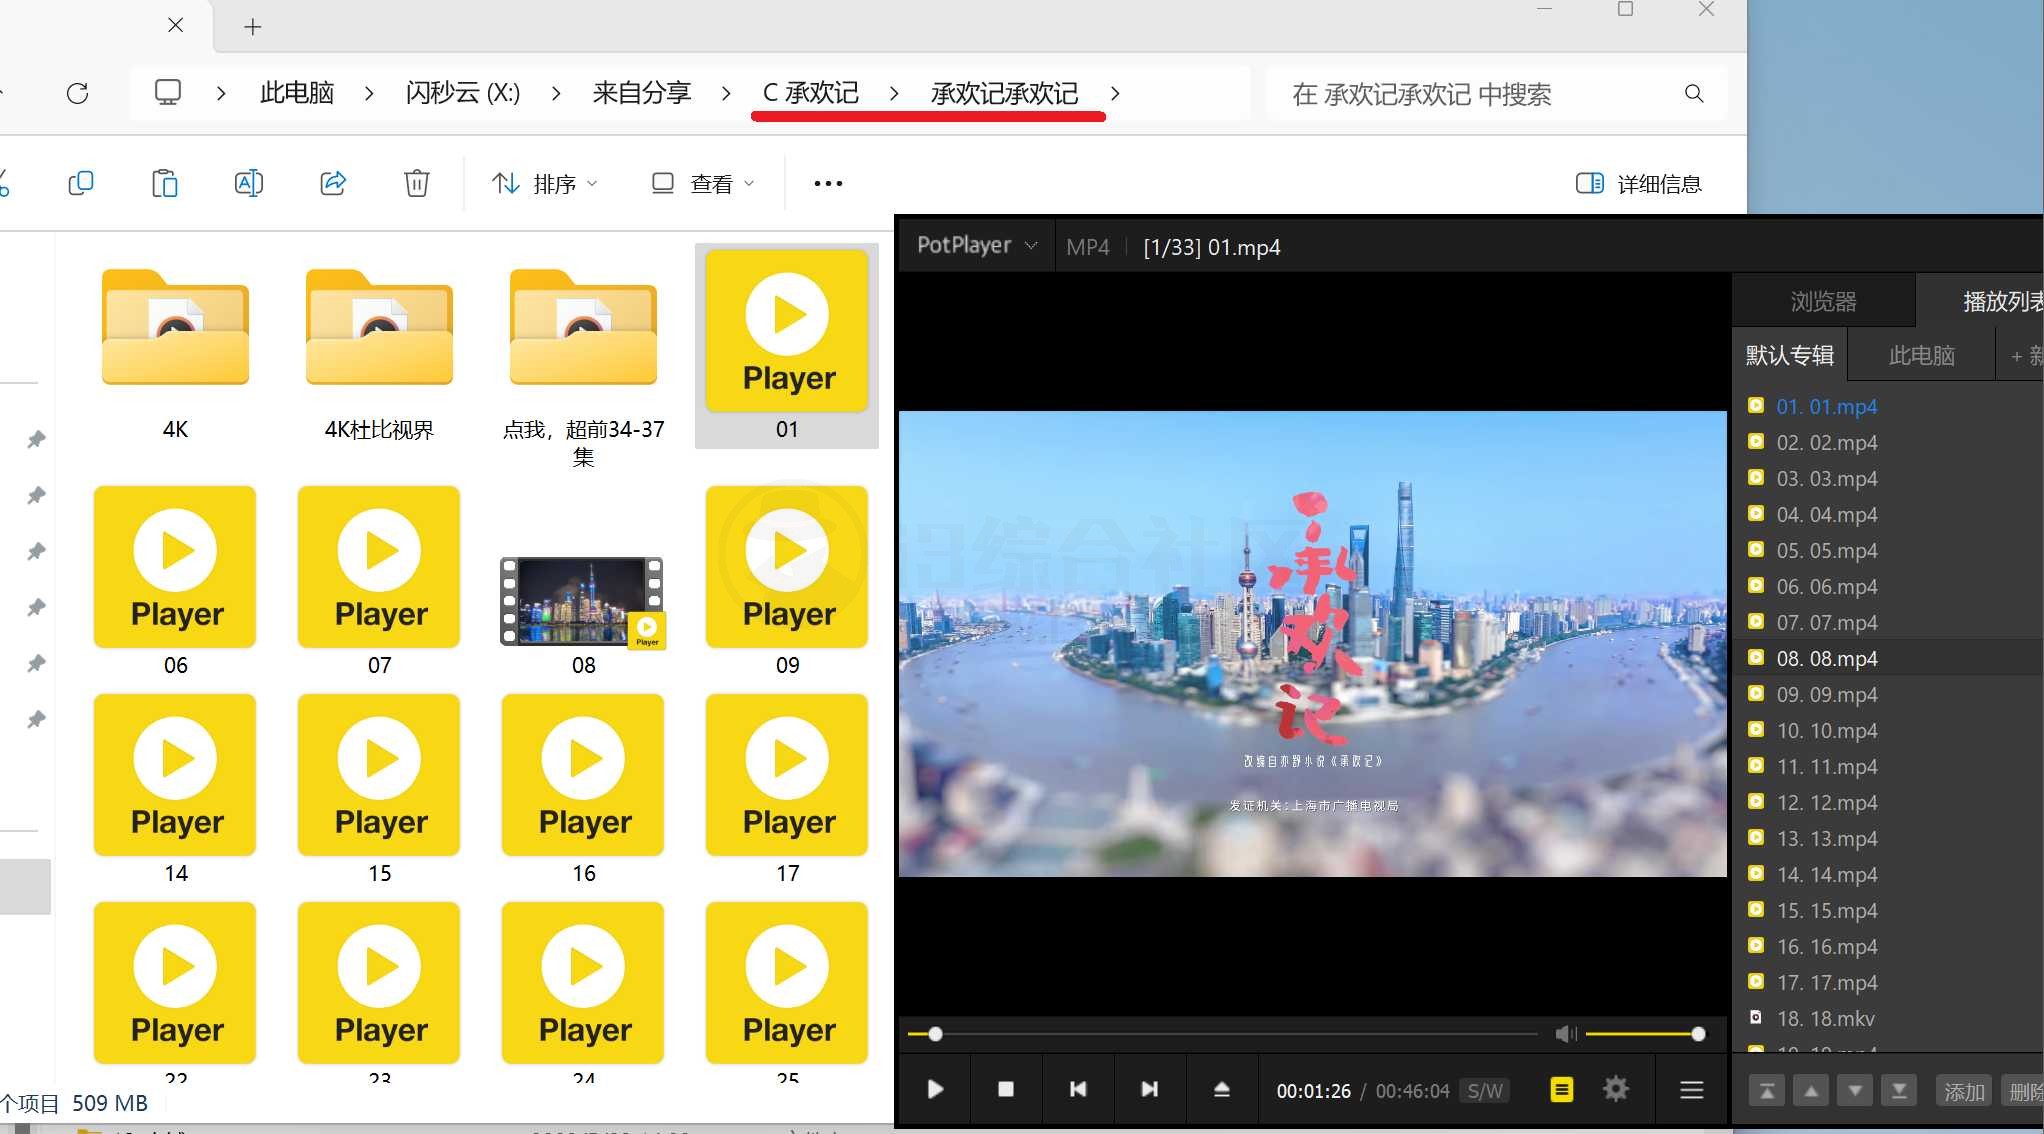The image size is (2044, 1134).
Task: Go to 来自分享 in the breadcrumb
Action: coord(642,93)
